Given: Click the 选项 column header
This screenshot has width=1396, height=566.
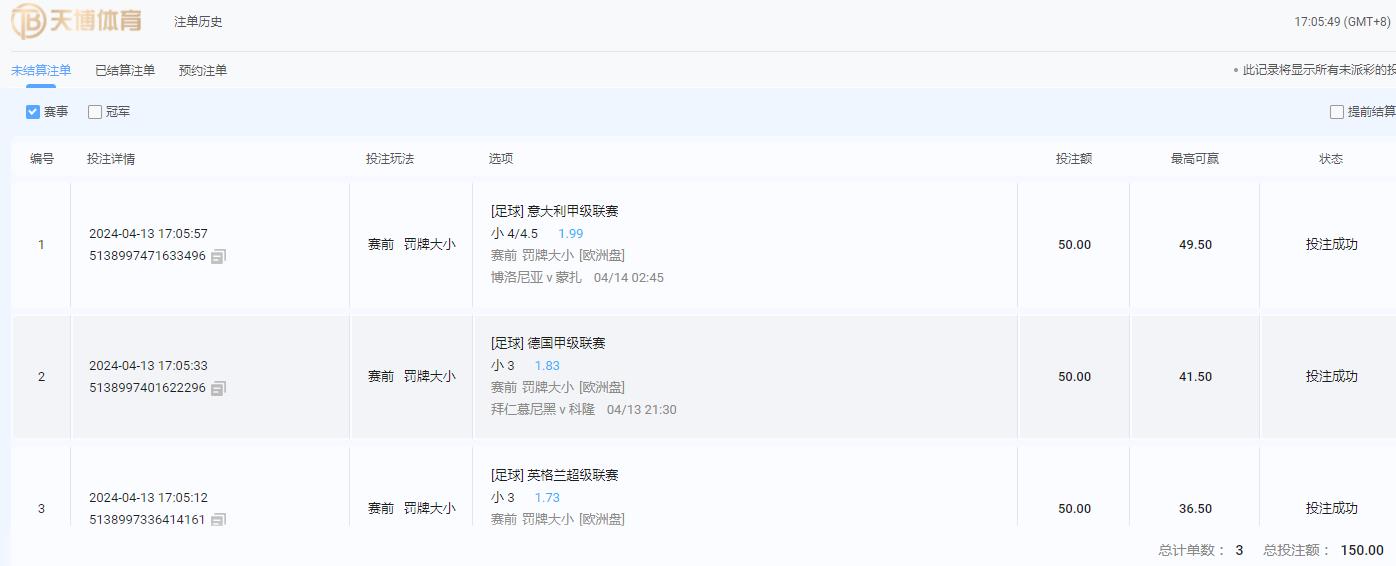Looking at the screenshot, I should pyautogui.click(x=501, y=159).
